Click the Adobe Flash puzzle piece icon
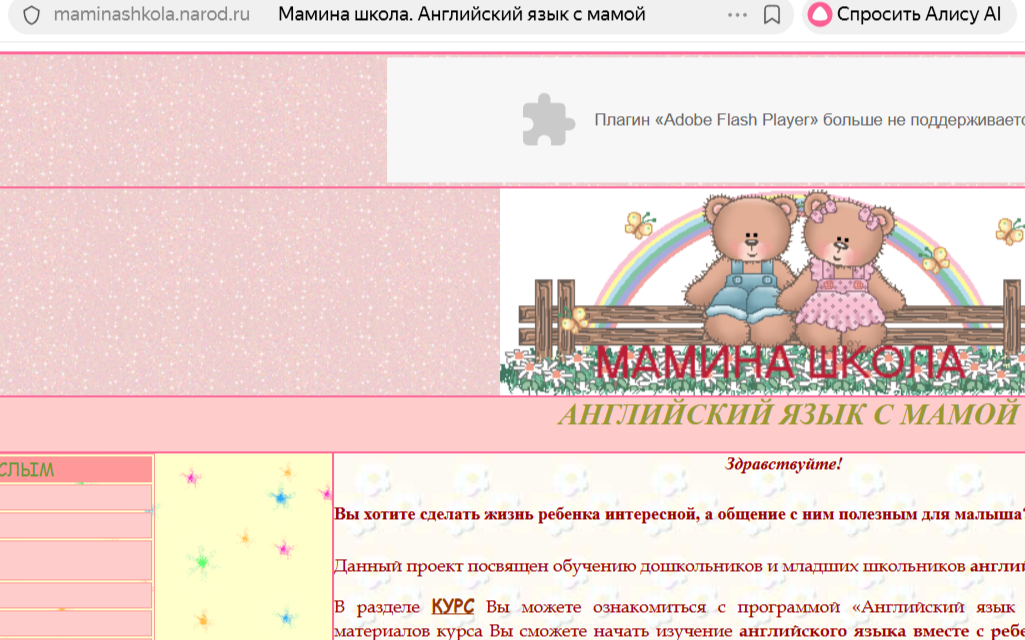Viewport: 1025px width, 640px height. point(546,118)
